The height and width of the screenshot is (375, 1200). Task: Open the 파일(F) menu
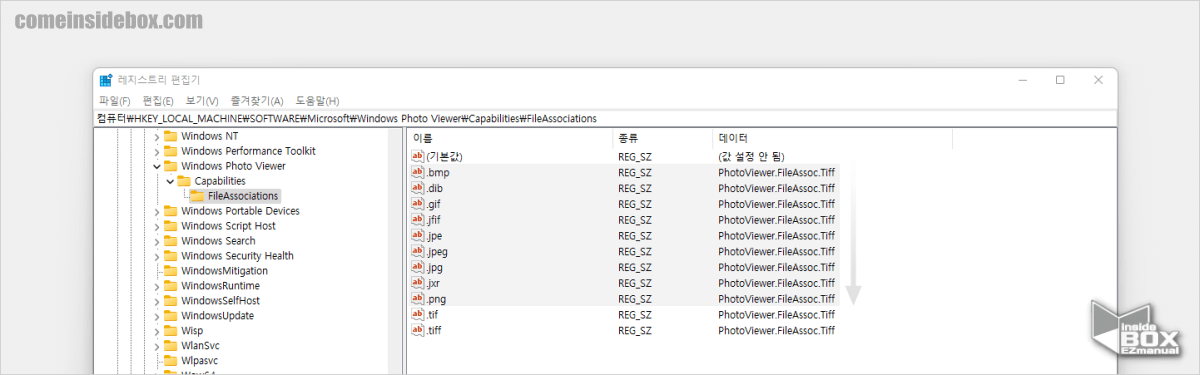point(114,101)
